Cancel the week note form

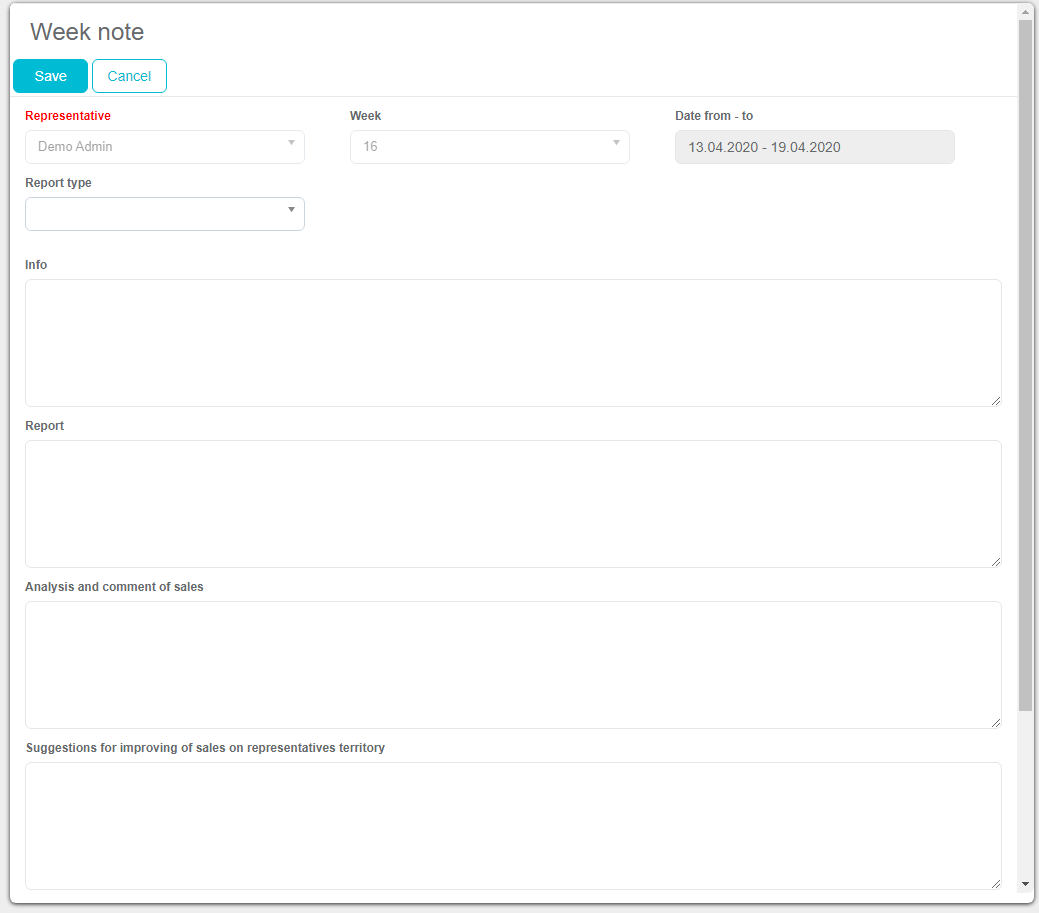click(129, 76)
